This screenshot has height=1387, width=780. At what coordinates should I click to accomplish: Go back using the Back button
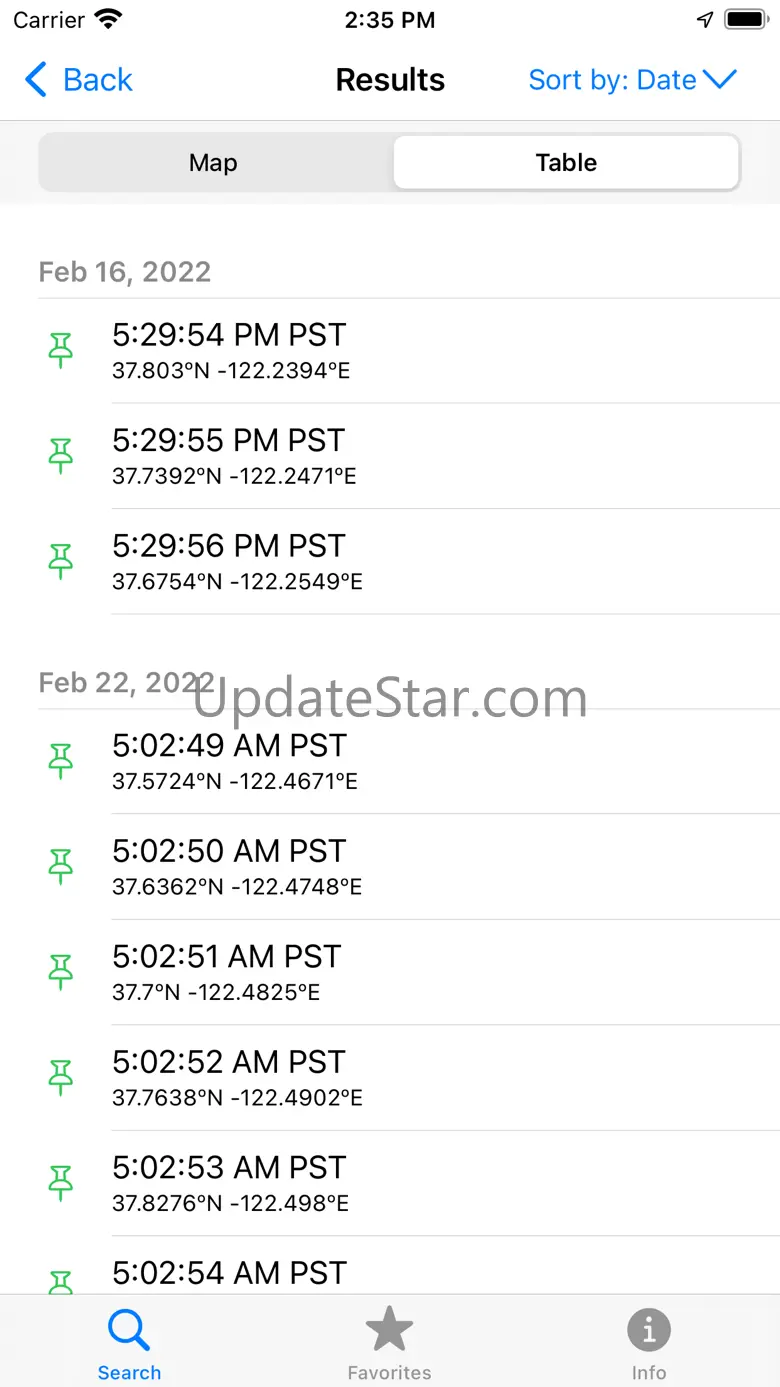click(79, 80)
